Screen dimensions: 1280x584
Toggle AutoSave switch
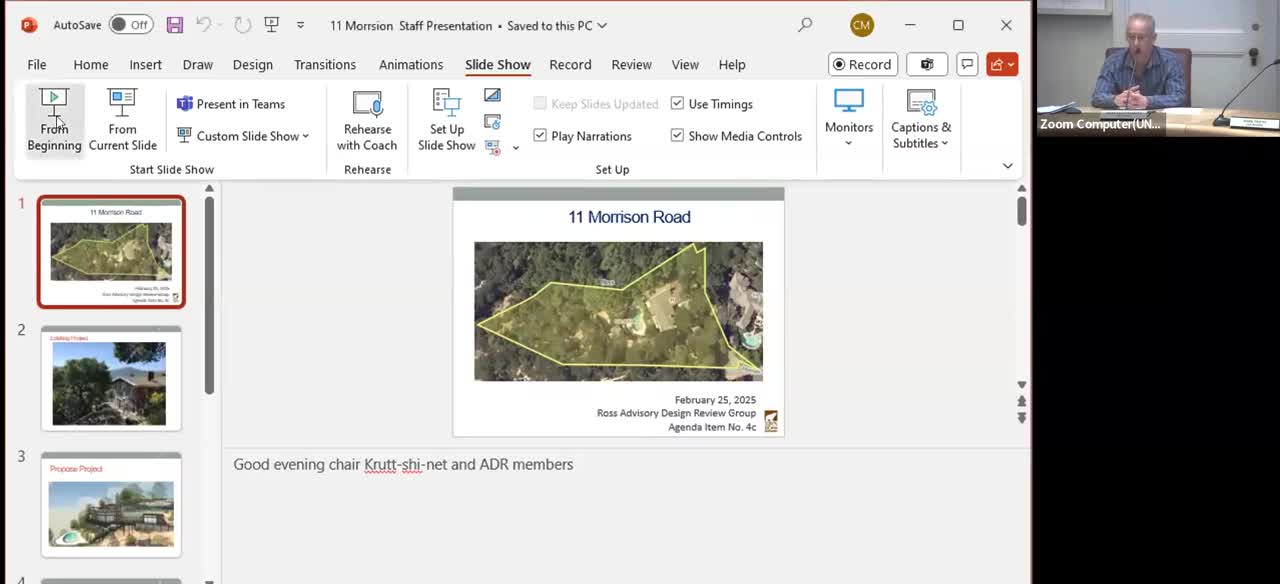[x=131, y=25]
